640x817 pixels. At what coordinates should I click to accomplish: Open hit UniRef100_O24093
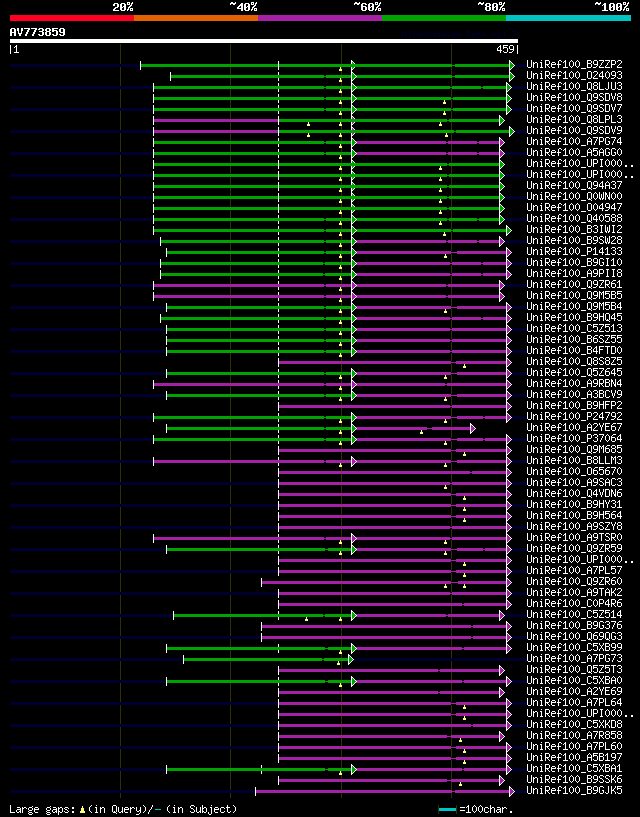(x=574, y=76)
